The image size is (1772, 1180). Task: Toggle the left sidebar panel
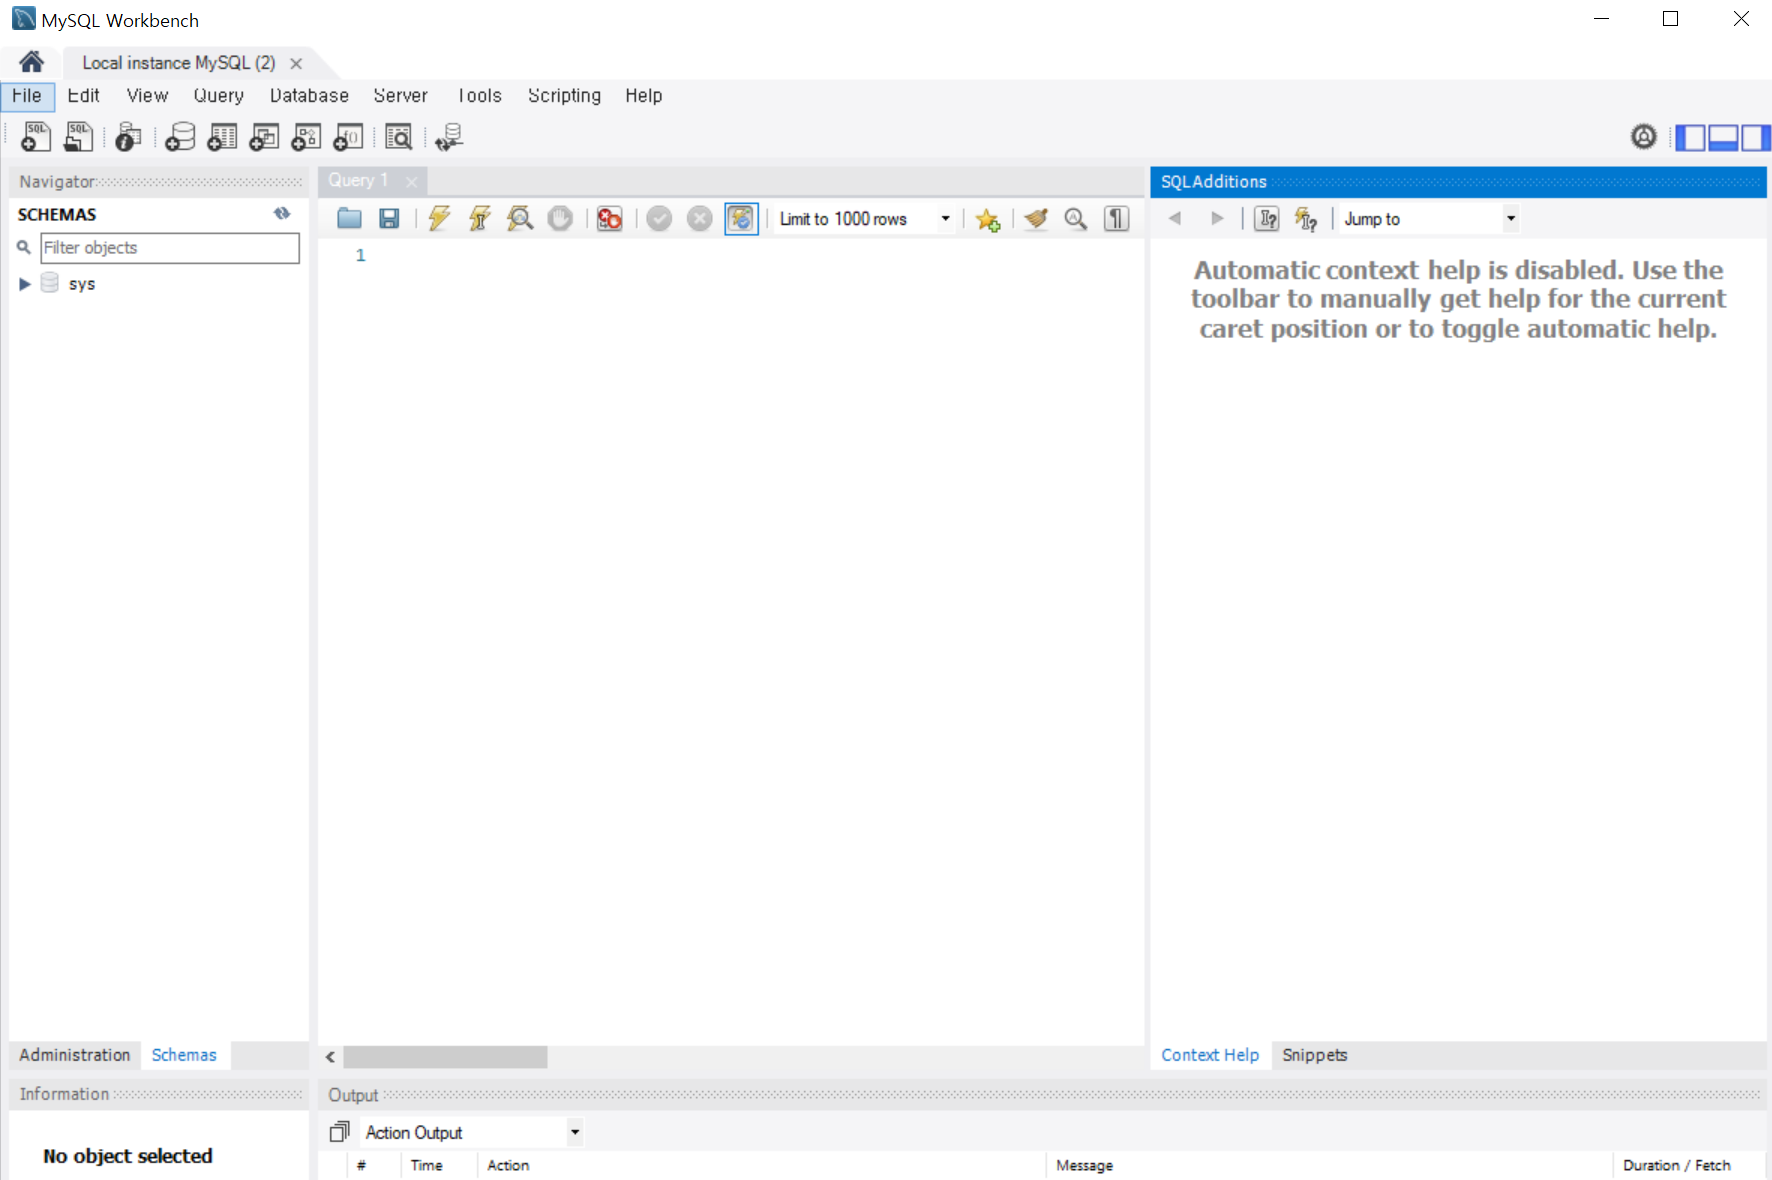(x=1690, y=137)
